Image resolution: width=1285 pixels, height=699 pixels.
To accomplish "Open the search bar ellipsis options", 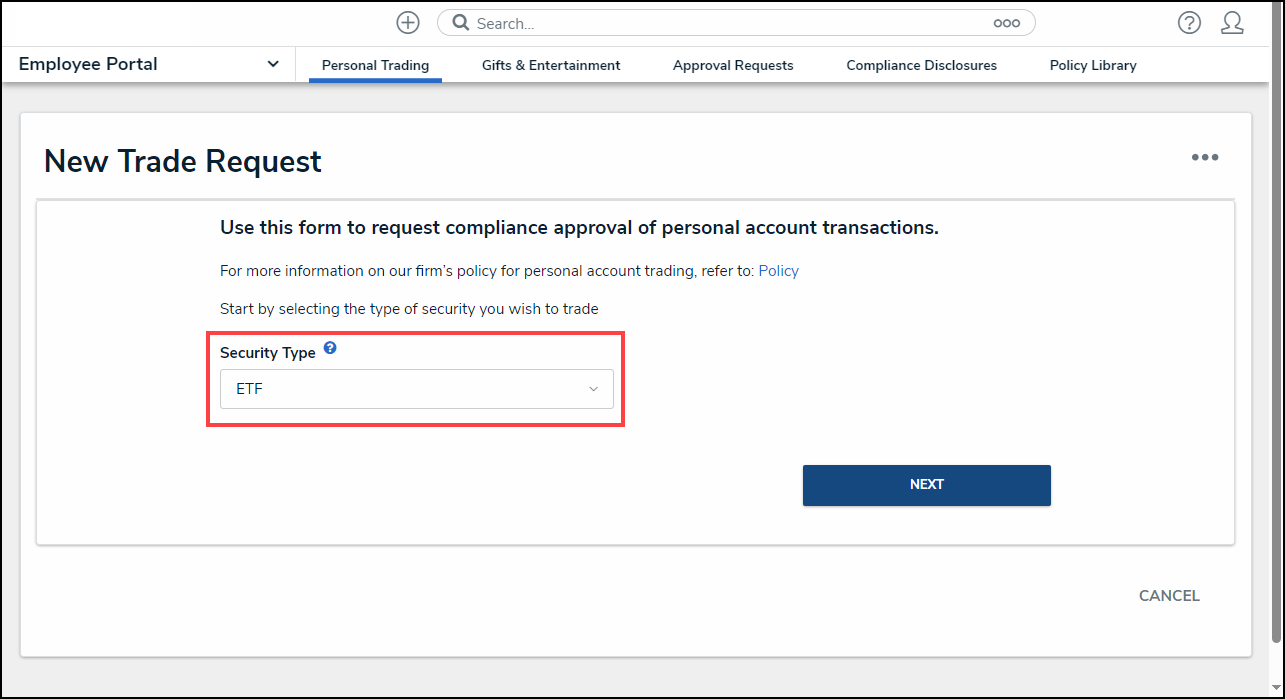I will click(1006, 23).
